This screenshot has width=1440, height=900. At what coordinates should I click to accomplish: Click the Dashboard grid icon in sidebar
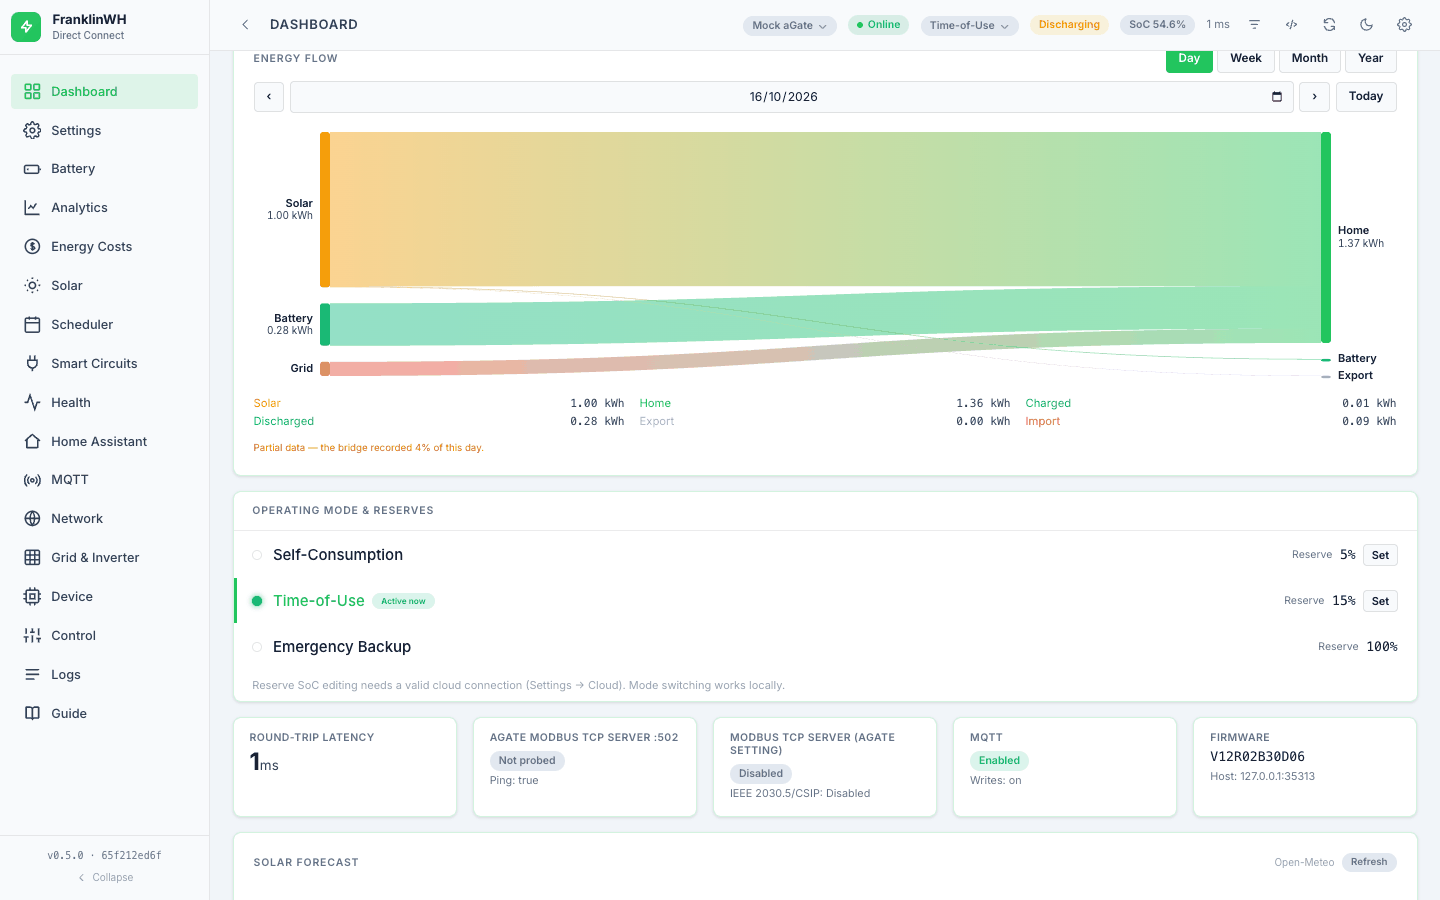pyautogui.click(x=32, y=91)
